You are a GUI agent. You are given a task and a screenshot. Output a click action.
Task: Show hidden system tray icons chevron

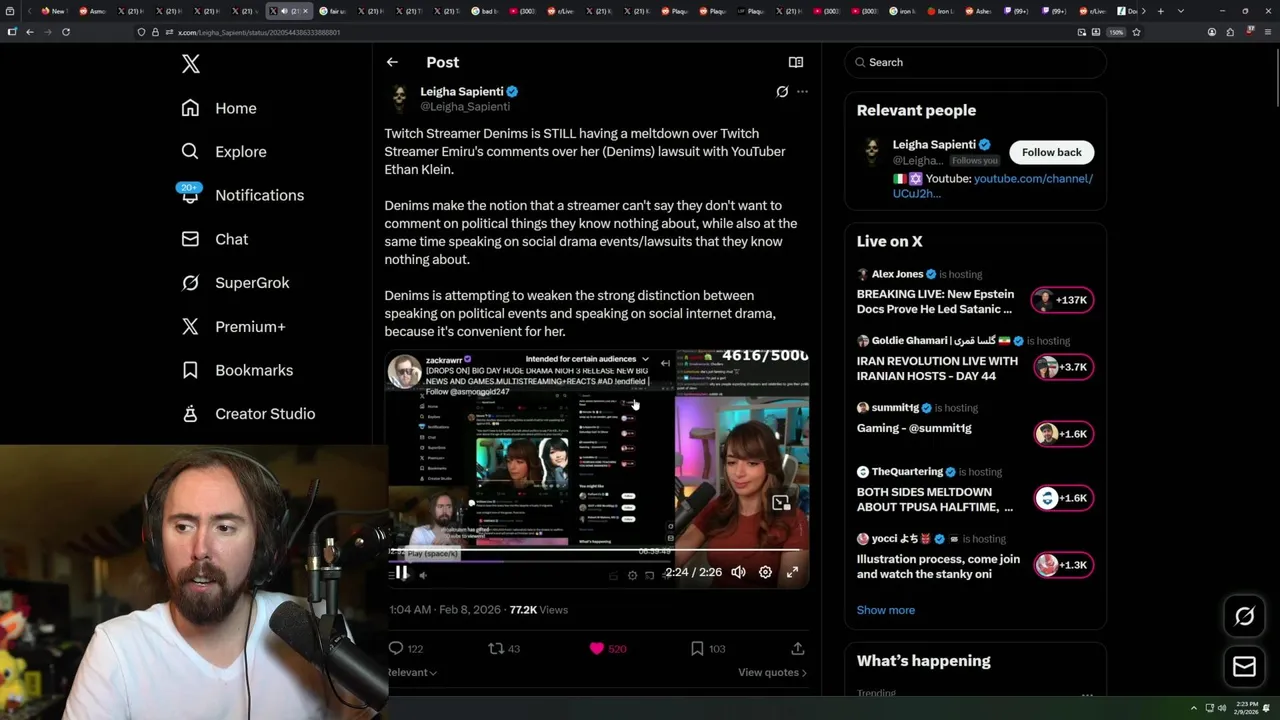(x=1194, y=708)
